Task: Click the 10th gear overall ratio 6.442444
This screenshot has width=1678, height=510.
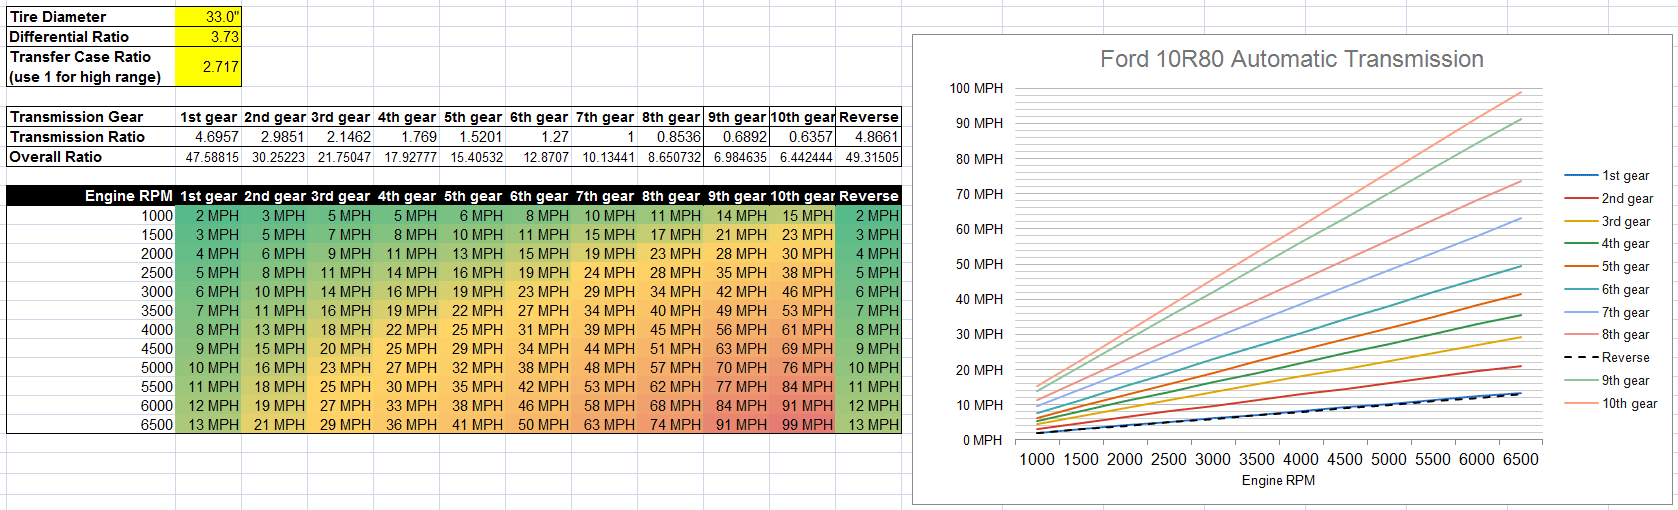Action: coord(802,157)
